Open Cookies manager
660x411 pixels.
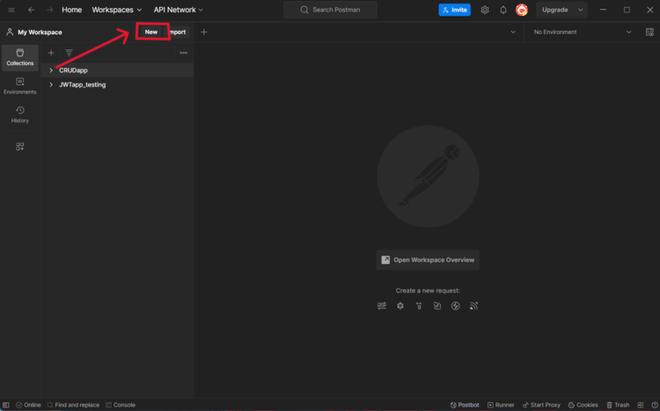583,405
